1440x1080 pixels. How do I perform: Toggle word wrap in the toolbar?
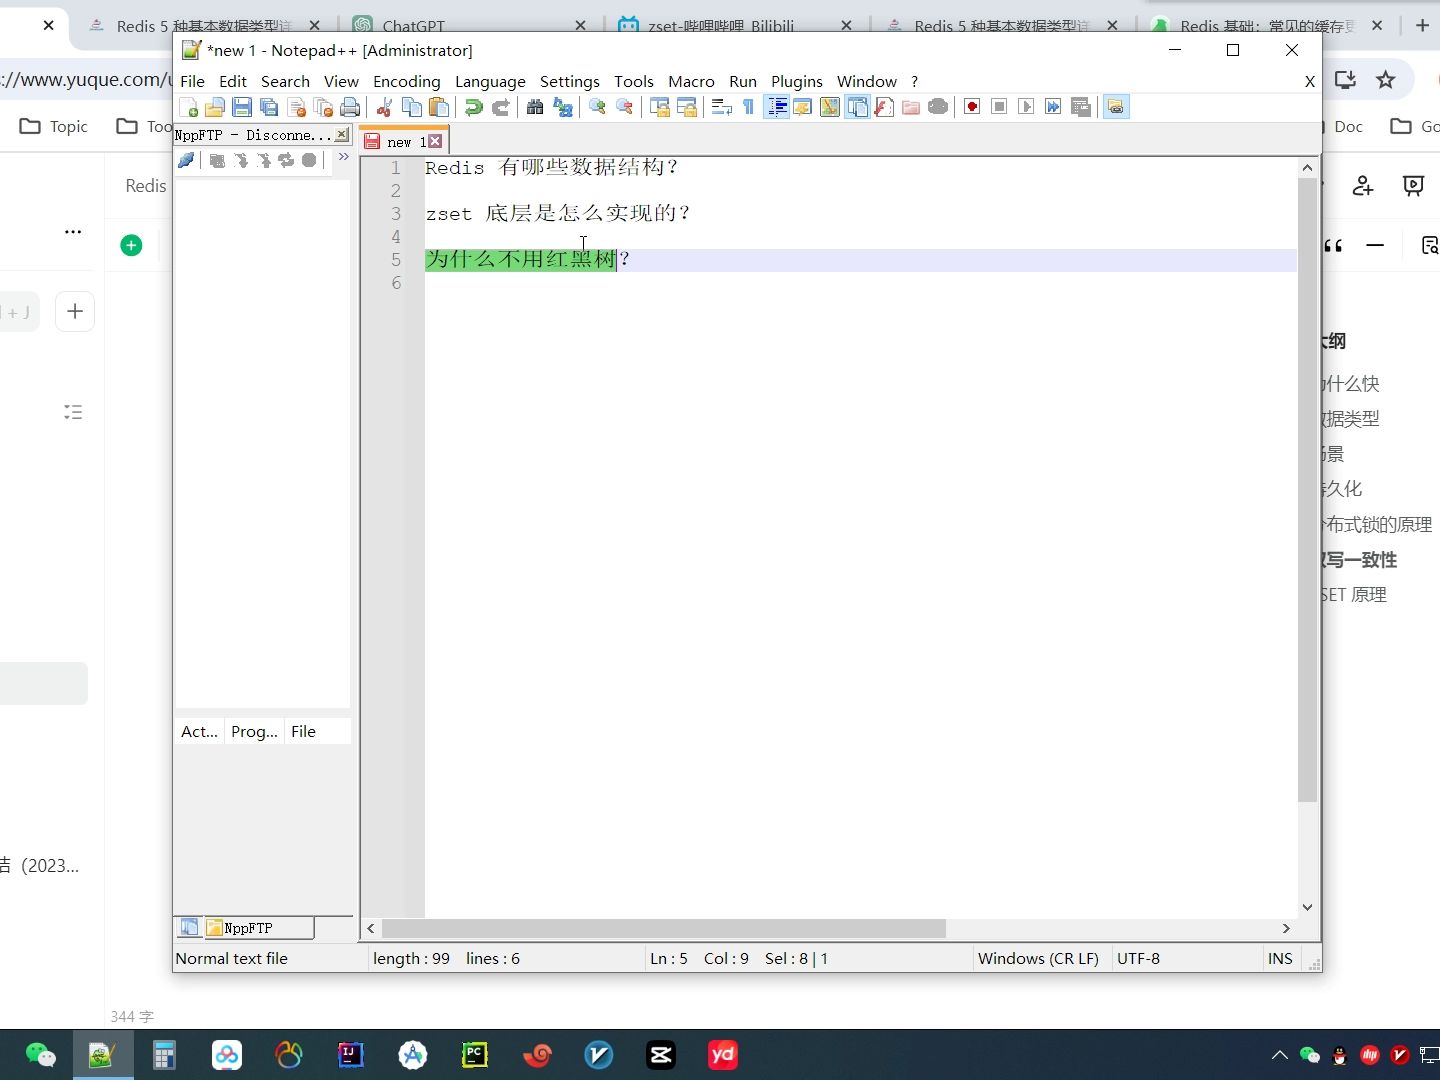[722, 107]
